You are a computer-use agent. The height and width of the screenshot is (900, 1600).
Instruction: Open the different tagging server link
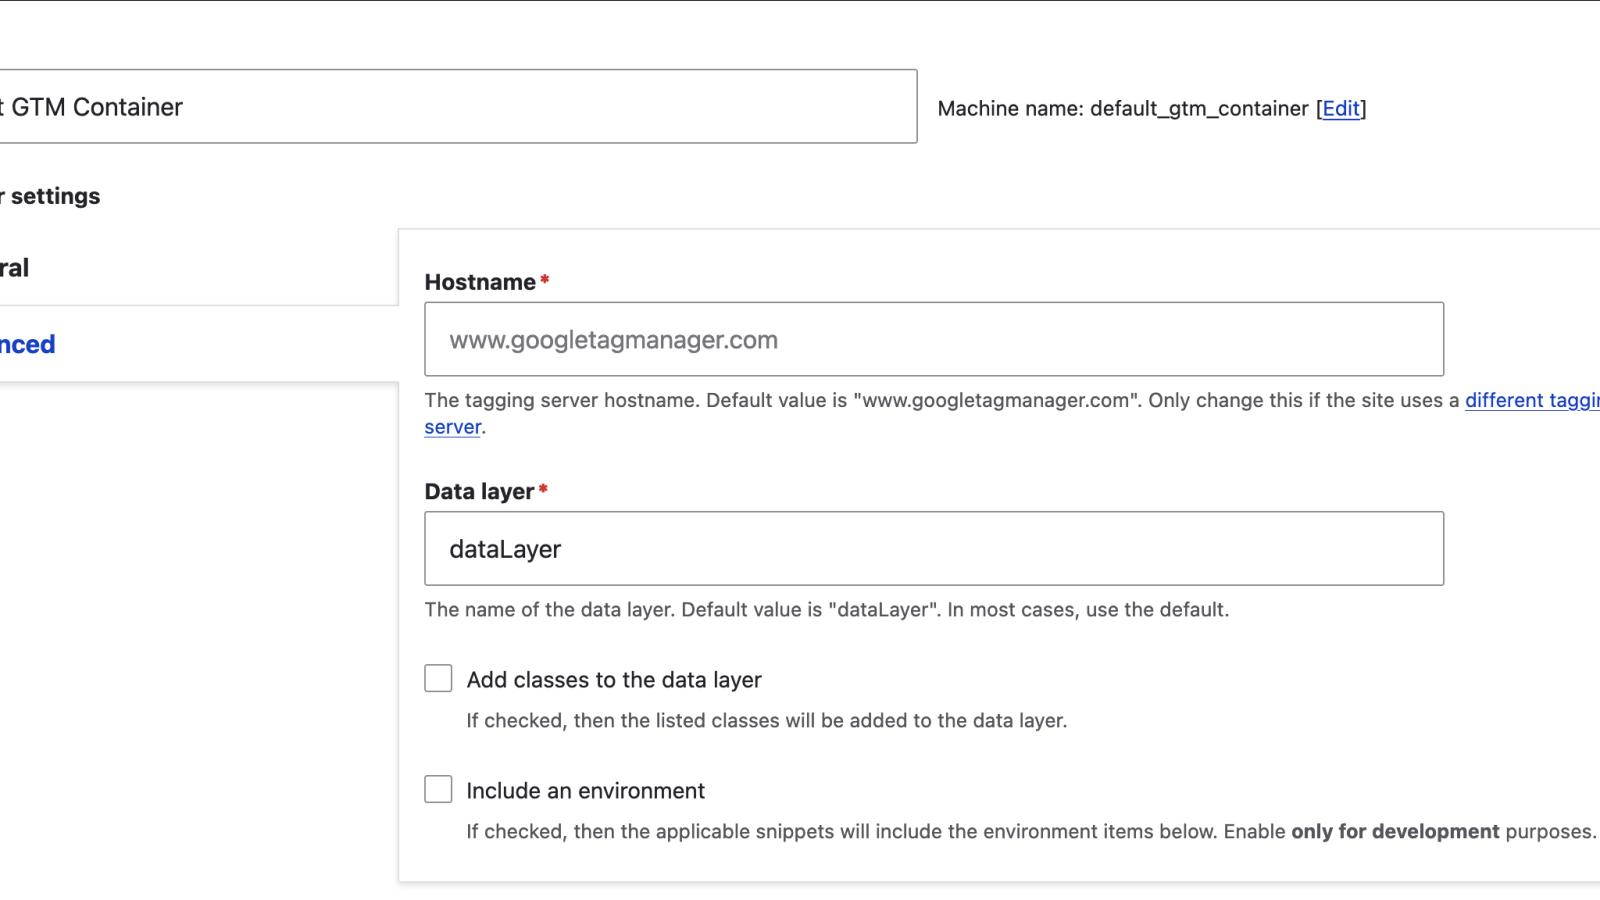tap(1531, 401)
